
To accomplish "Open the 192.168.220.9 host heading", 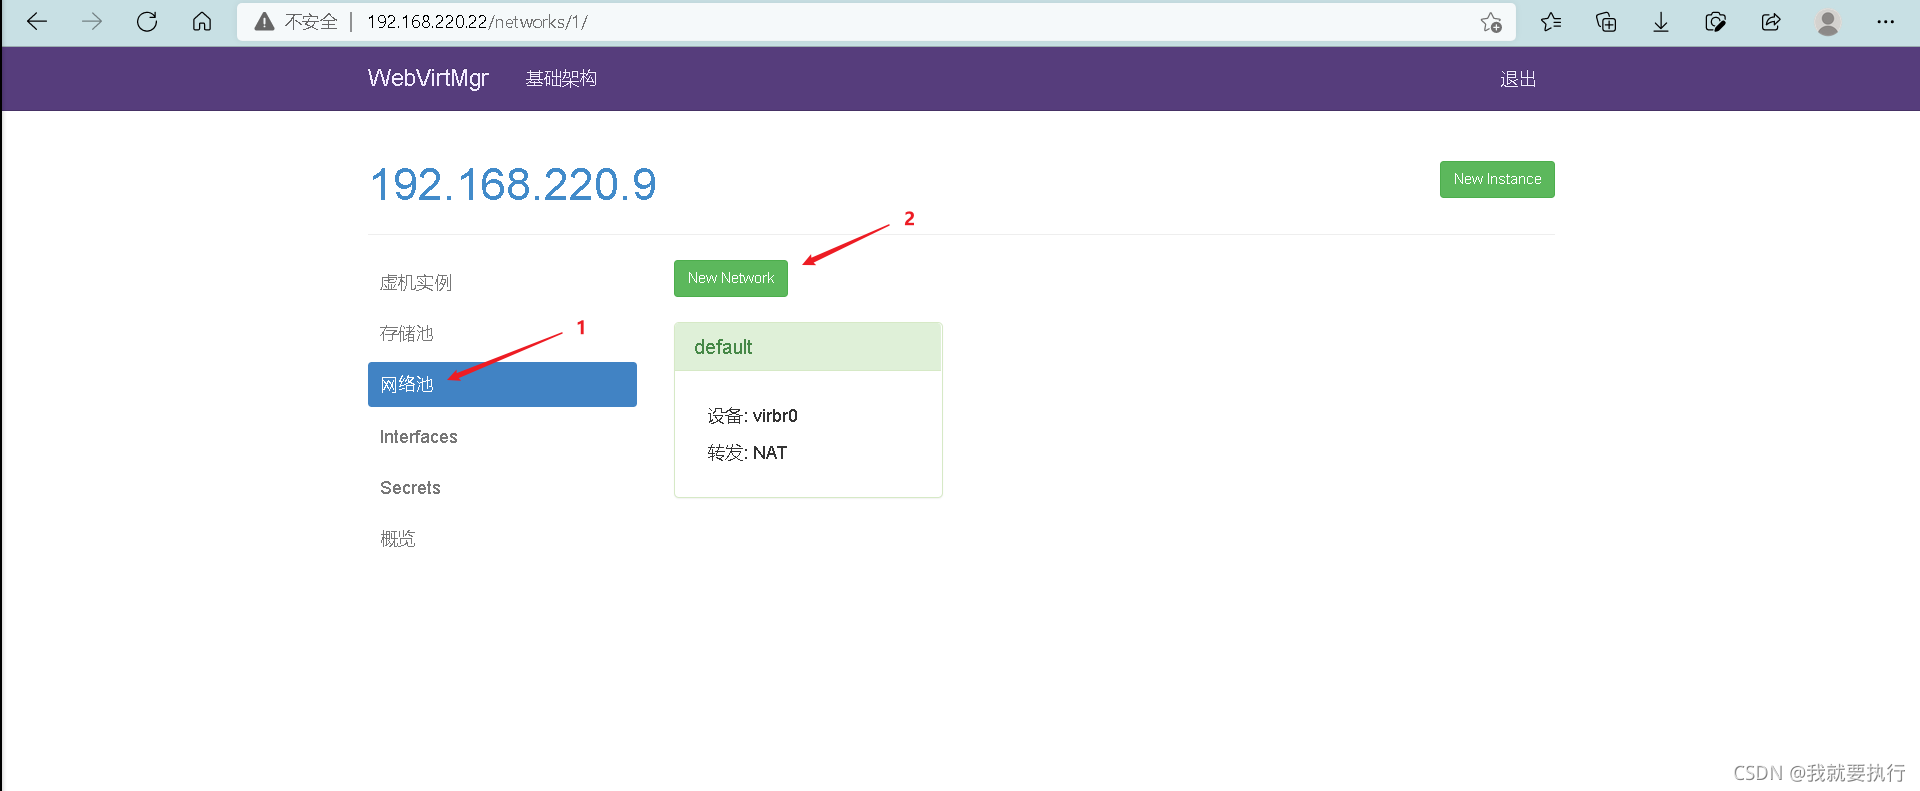I will click(x=513, y=184).
